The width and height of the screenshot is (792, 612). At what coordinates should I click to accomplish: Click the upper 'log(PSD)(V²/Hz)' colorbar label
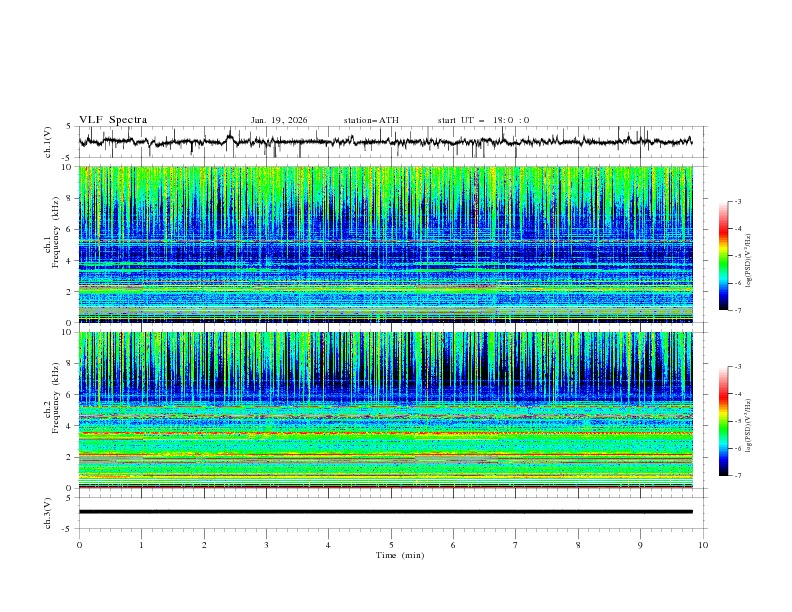749,261
